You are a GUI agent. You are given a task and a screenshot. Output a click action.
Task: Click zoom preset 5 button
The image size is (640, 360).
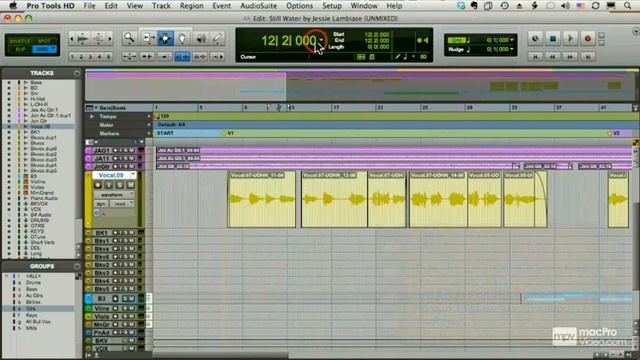108,57
